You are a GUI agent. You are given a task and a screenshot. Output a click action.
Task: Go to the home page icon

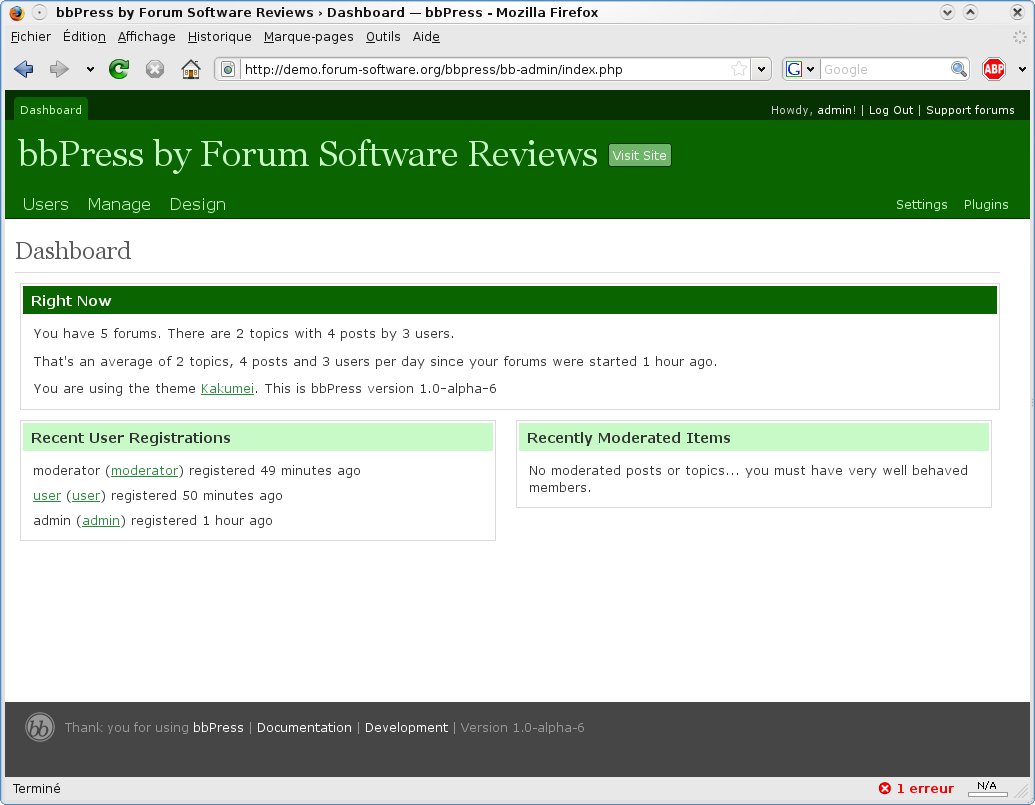[191, 69]
